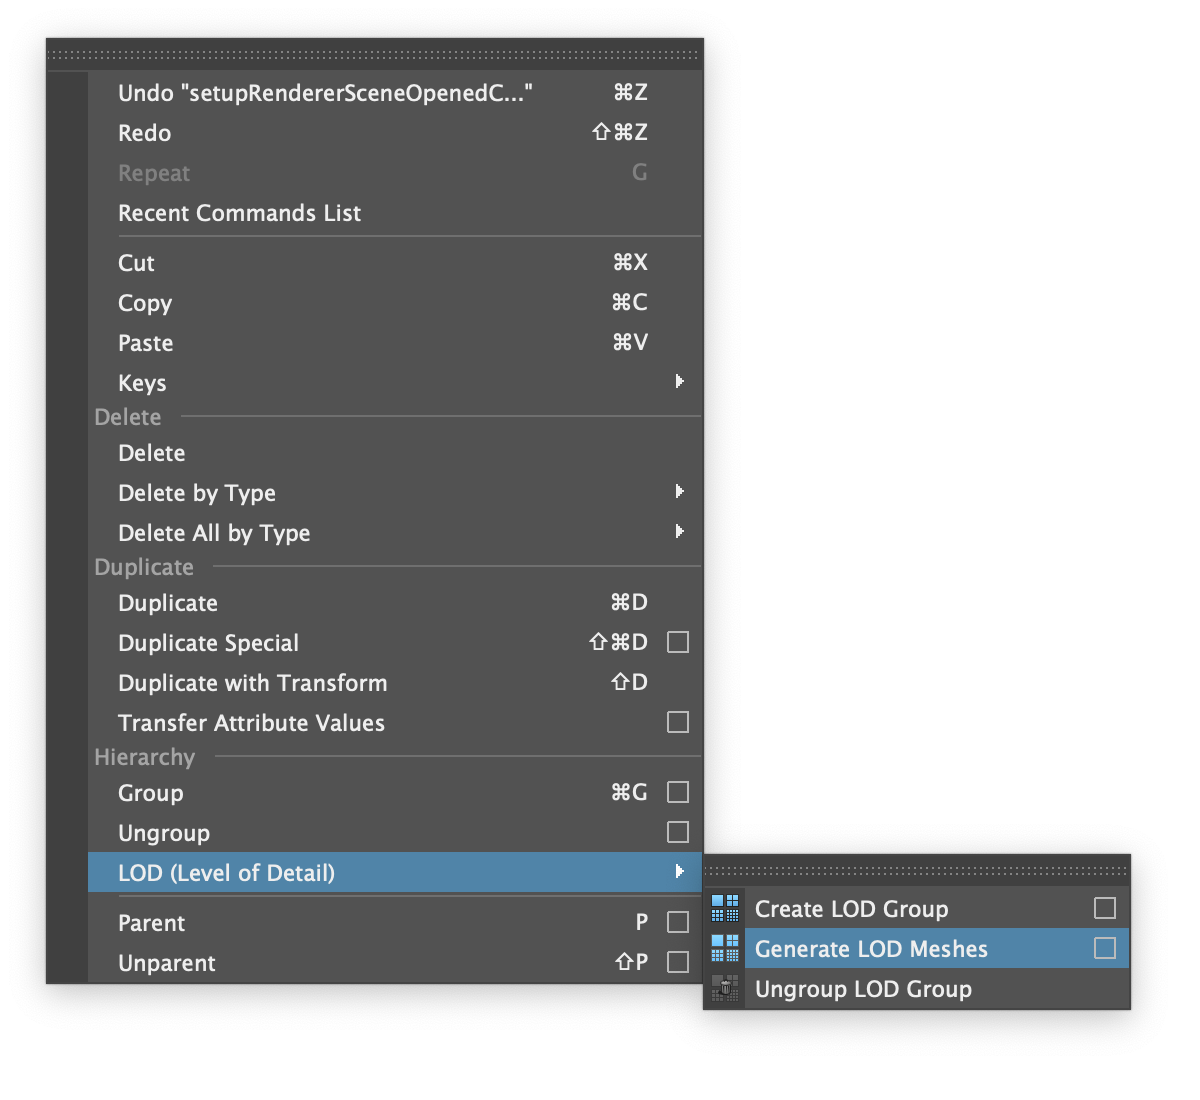This screenshot has height=1100, width=1200.
Task: Open Transfer Attribute Values options box
Action: 678,722
